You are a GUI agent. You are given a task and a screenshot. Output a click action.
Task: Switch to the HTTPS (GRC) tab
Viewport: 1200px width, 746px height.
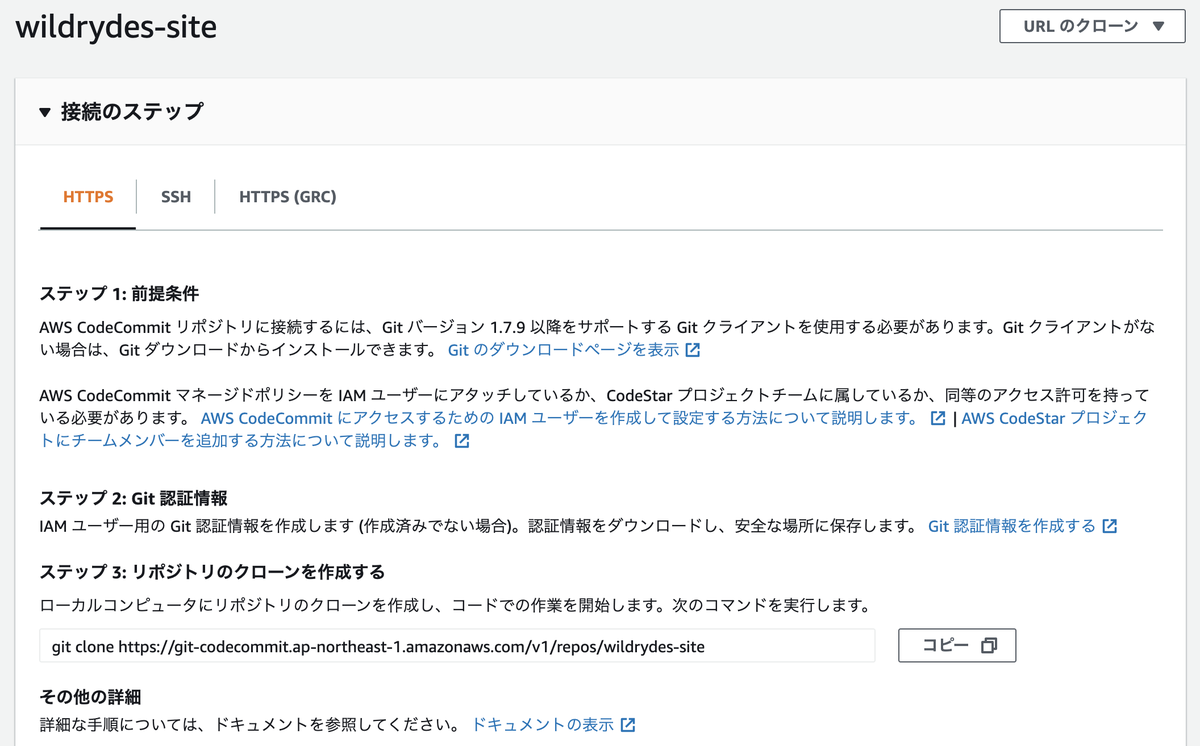coord(287,196)
